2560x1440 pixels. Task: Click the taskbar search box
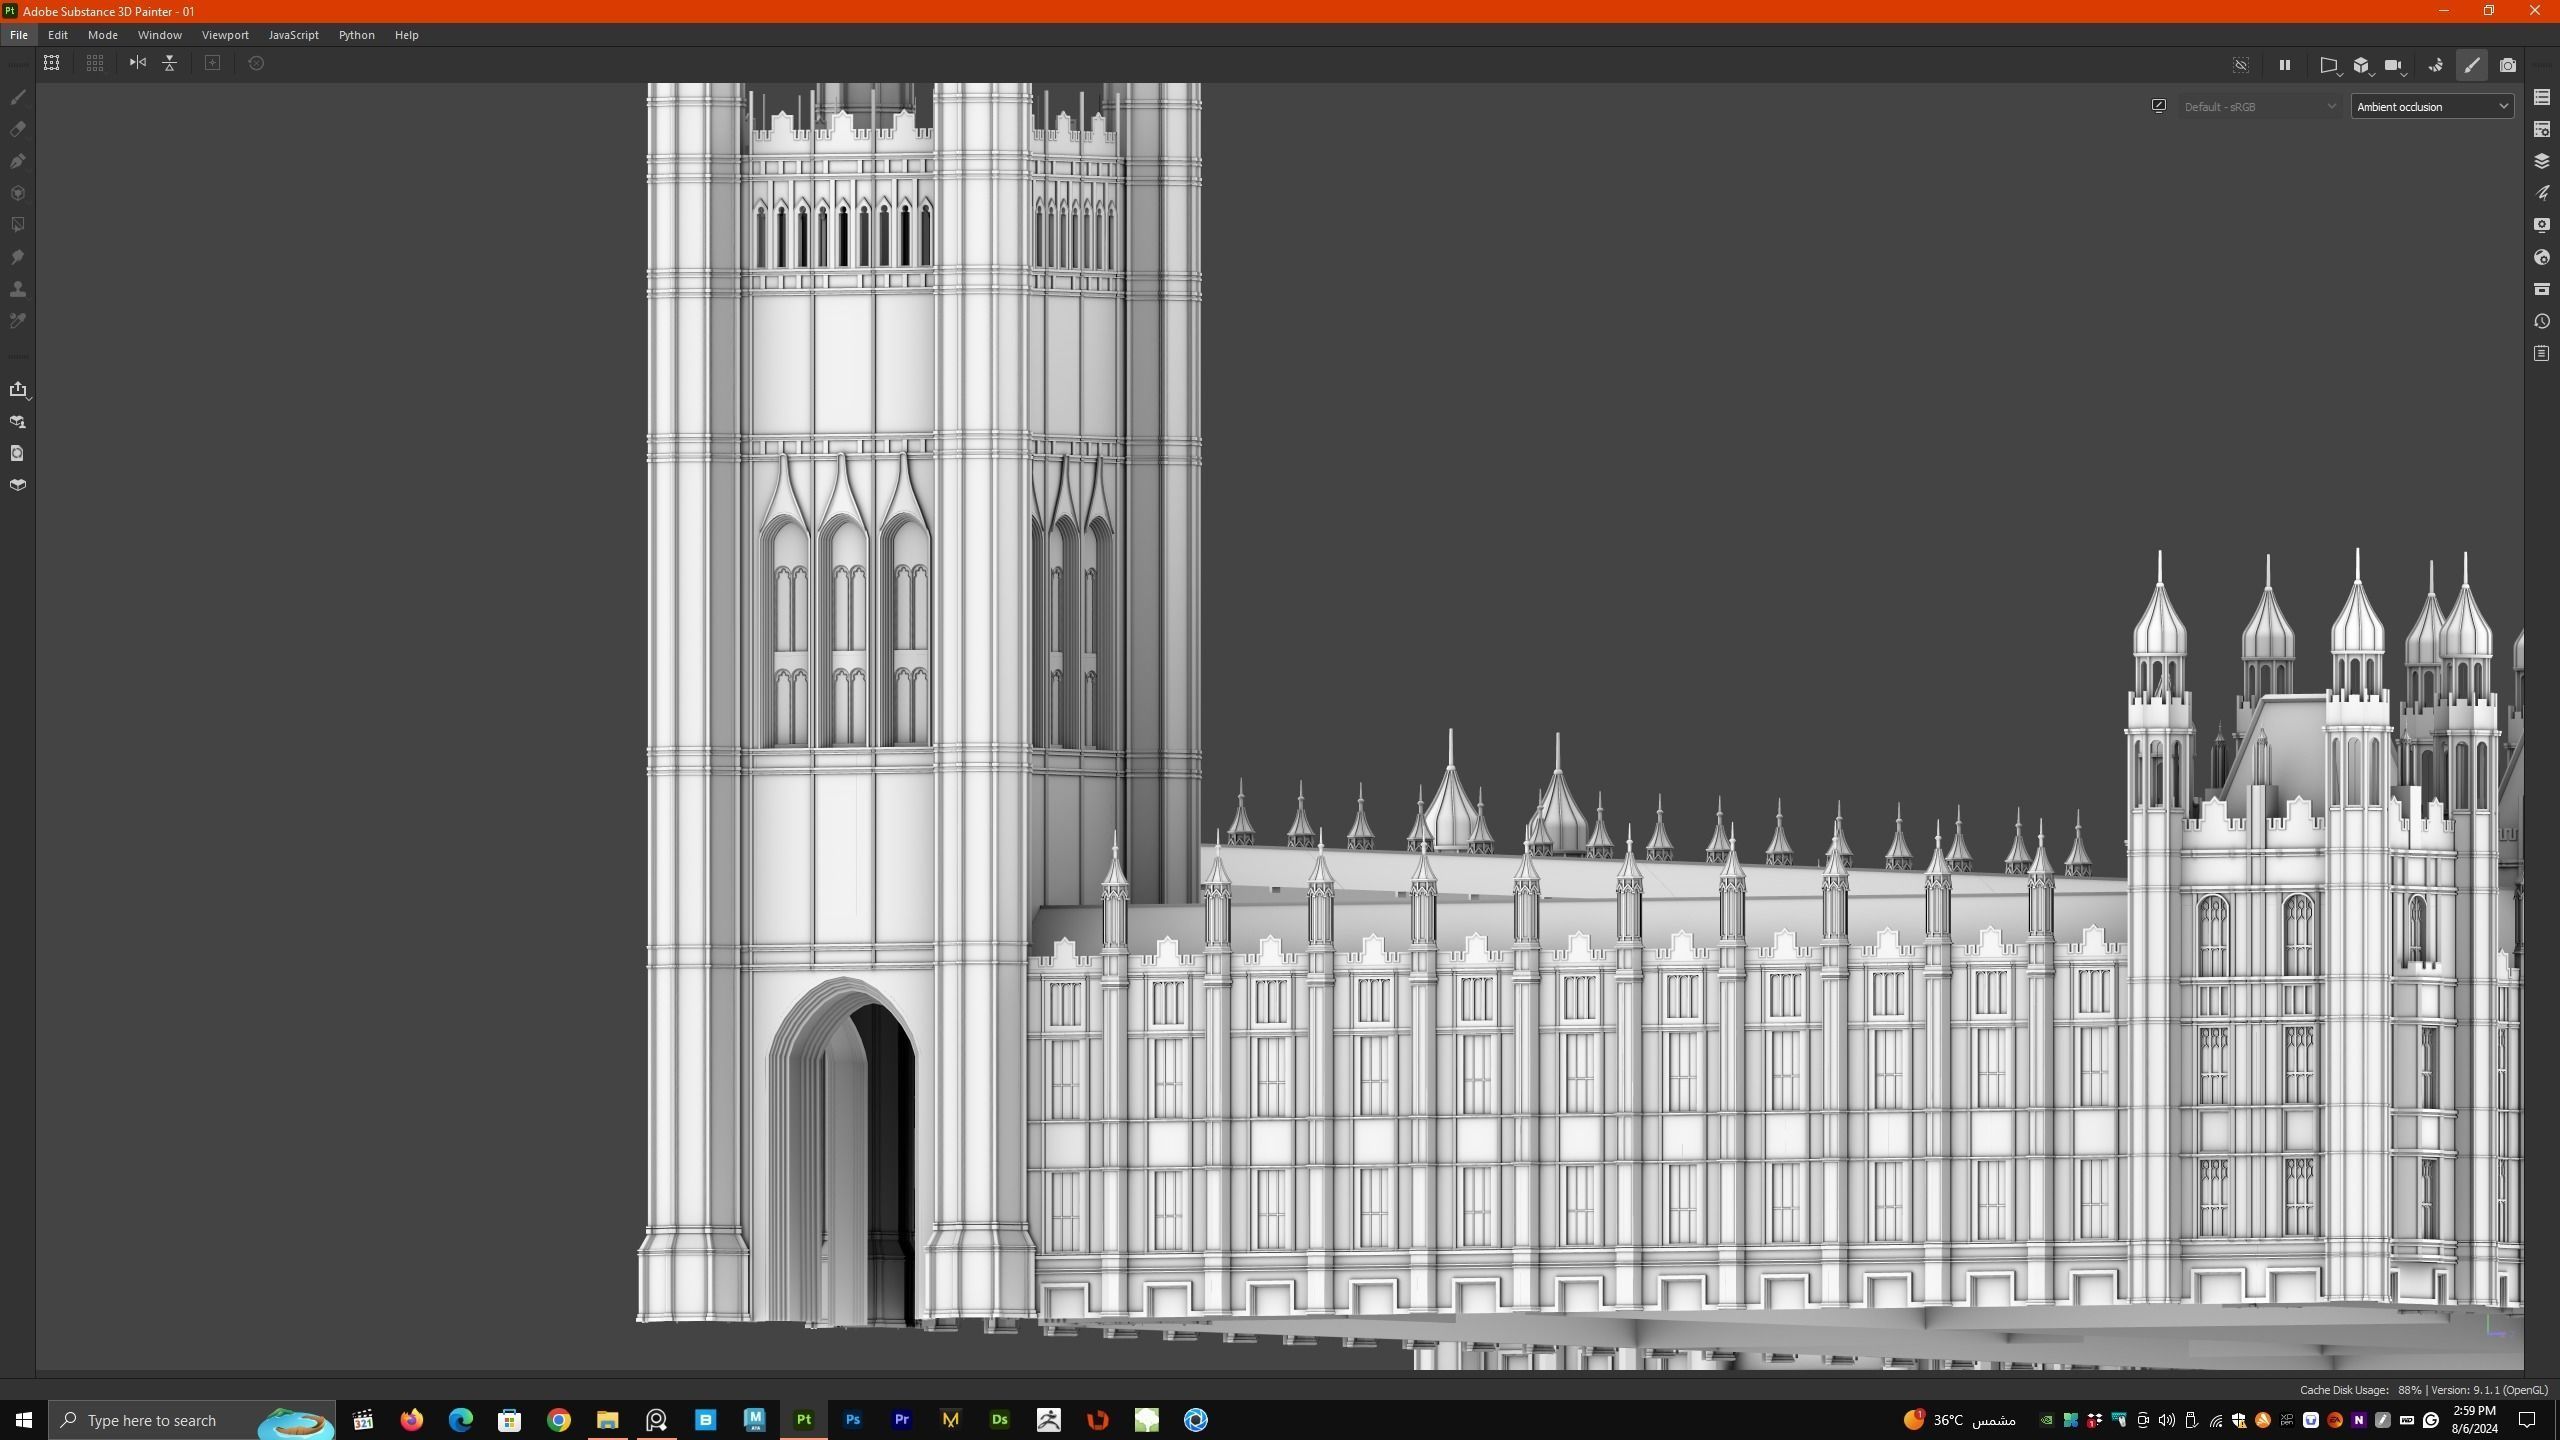click(192, 1420)
